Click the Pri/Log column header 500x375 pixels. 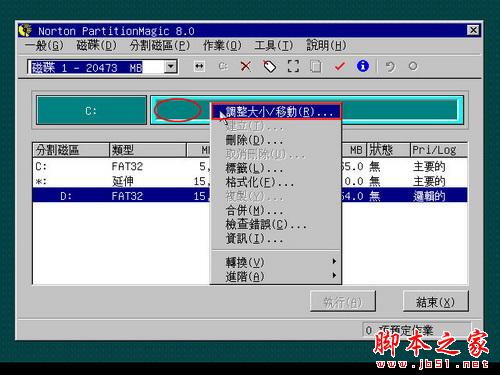438,150
